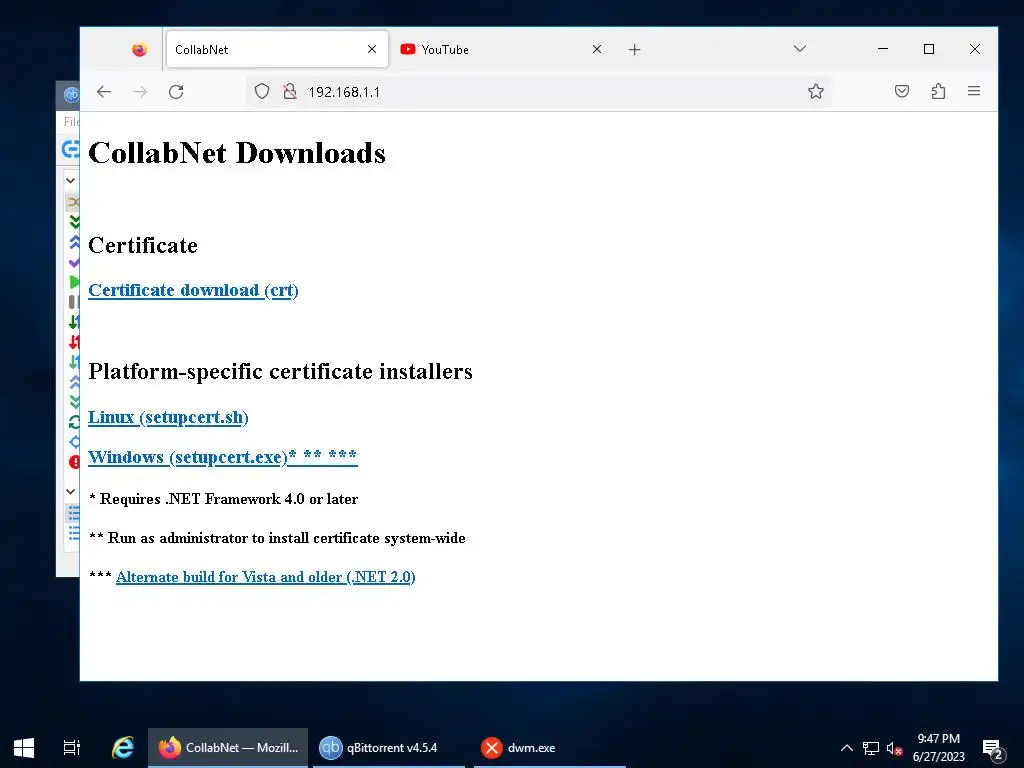This screenshot has height=768, width=1024.
Task: Open the dwm.exe error taskbar item
Action: tap(550, 748)
